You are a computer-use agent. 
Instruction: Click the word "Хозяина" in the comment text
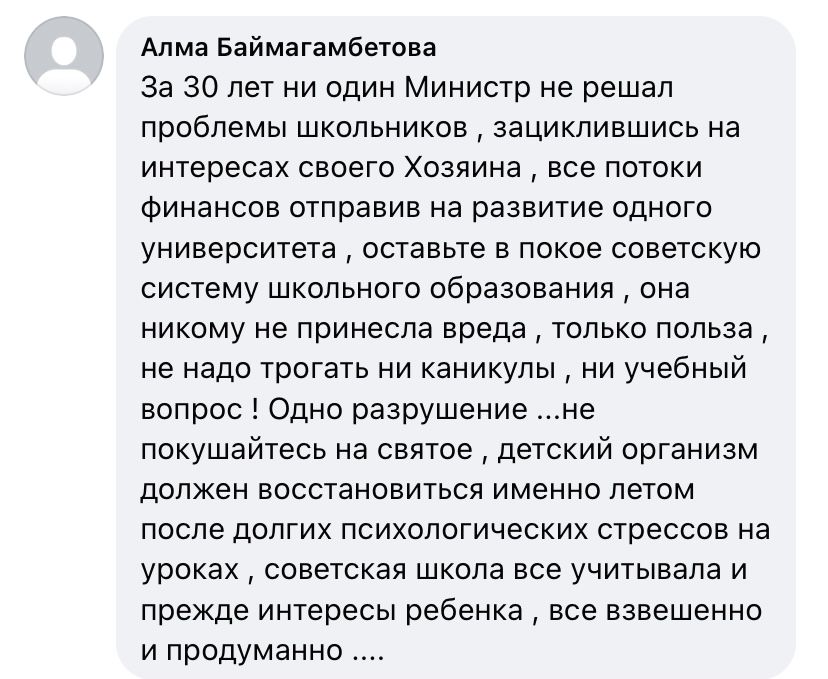[x=463, y=168]
